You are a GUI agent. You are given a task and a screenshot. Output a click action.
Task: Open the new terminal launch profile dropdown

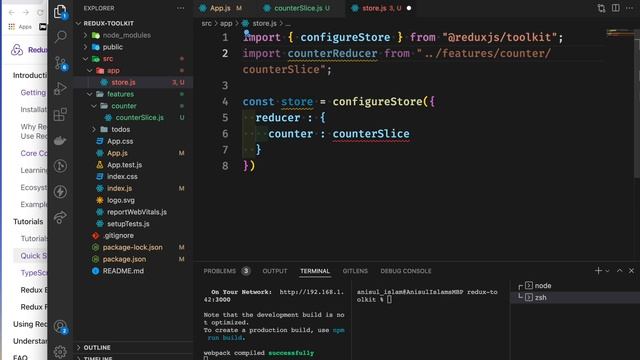tap(607, 271)
